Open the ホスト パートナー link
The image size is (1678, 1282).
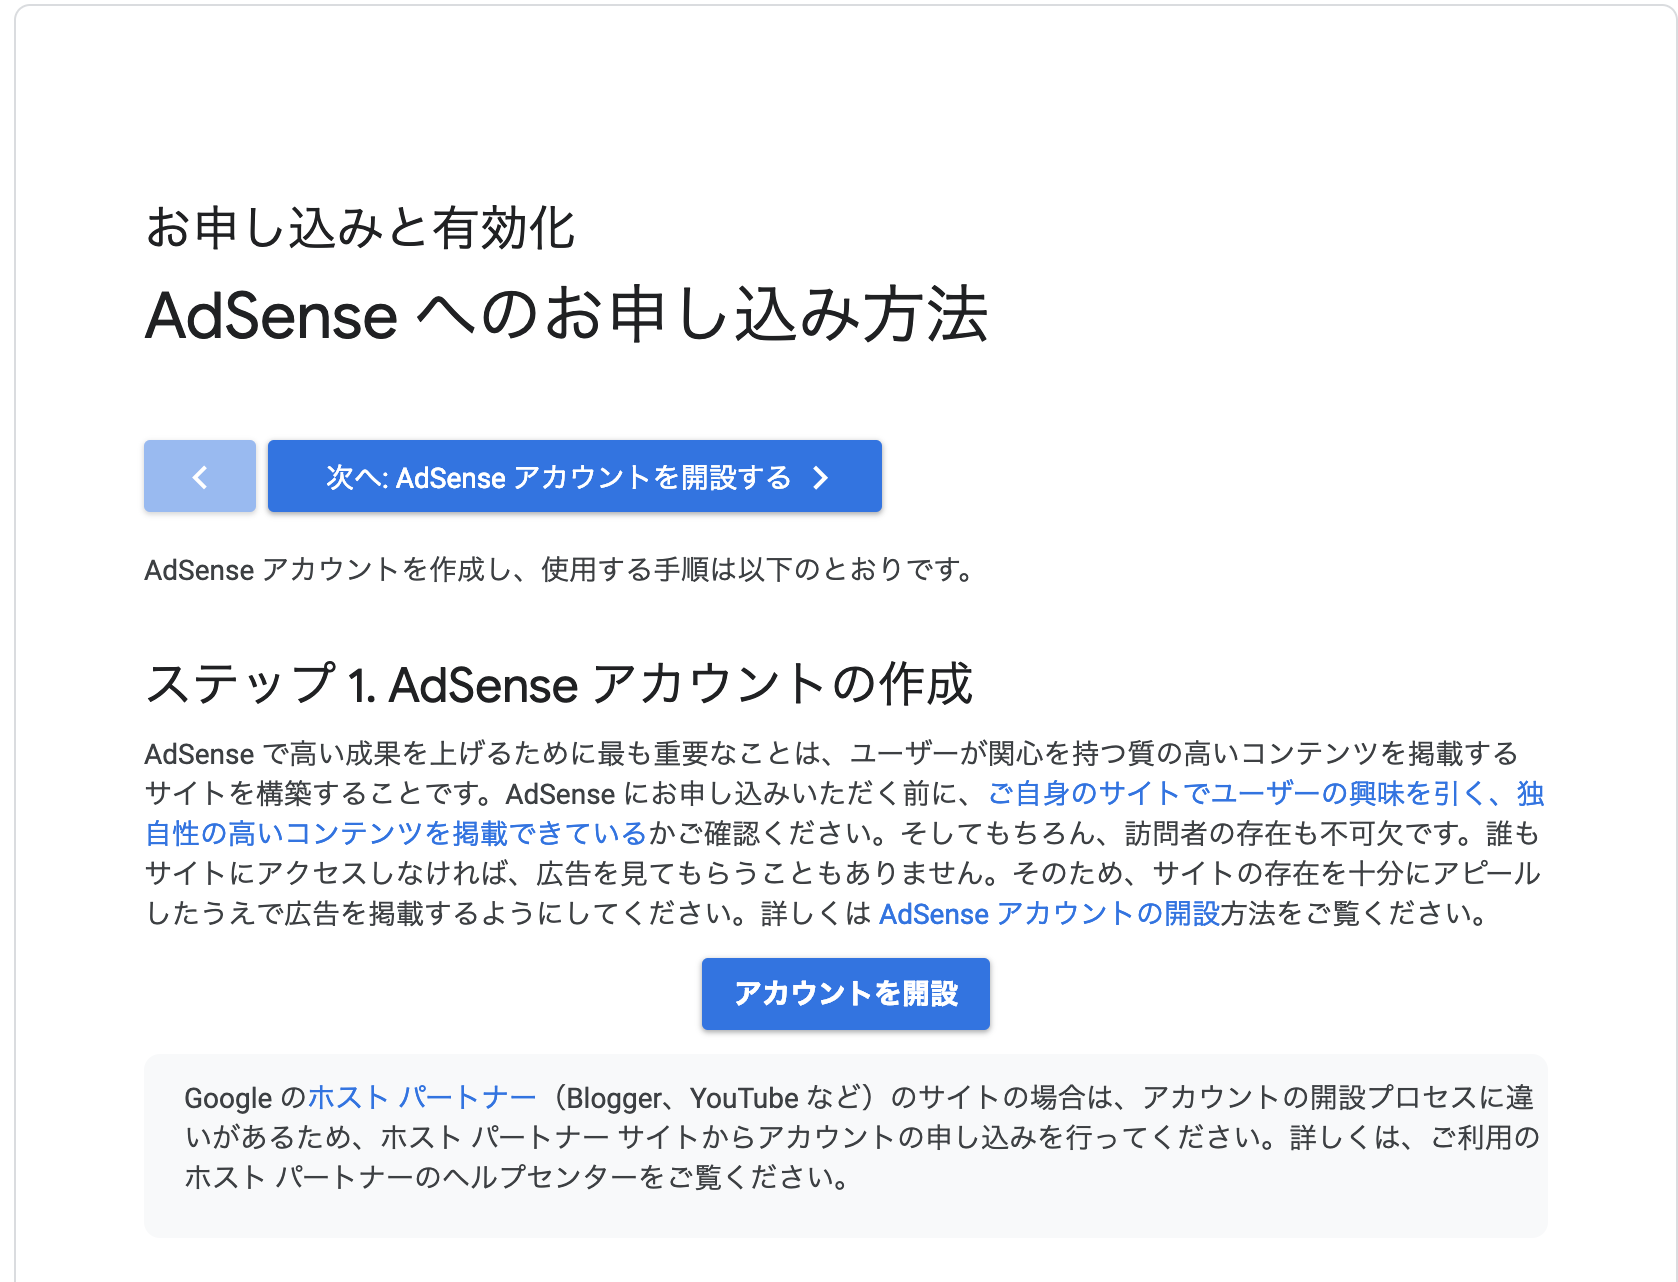422,1097
